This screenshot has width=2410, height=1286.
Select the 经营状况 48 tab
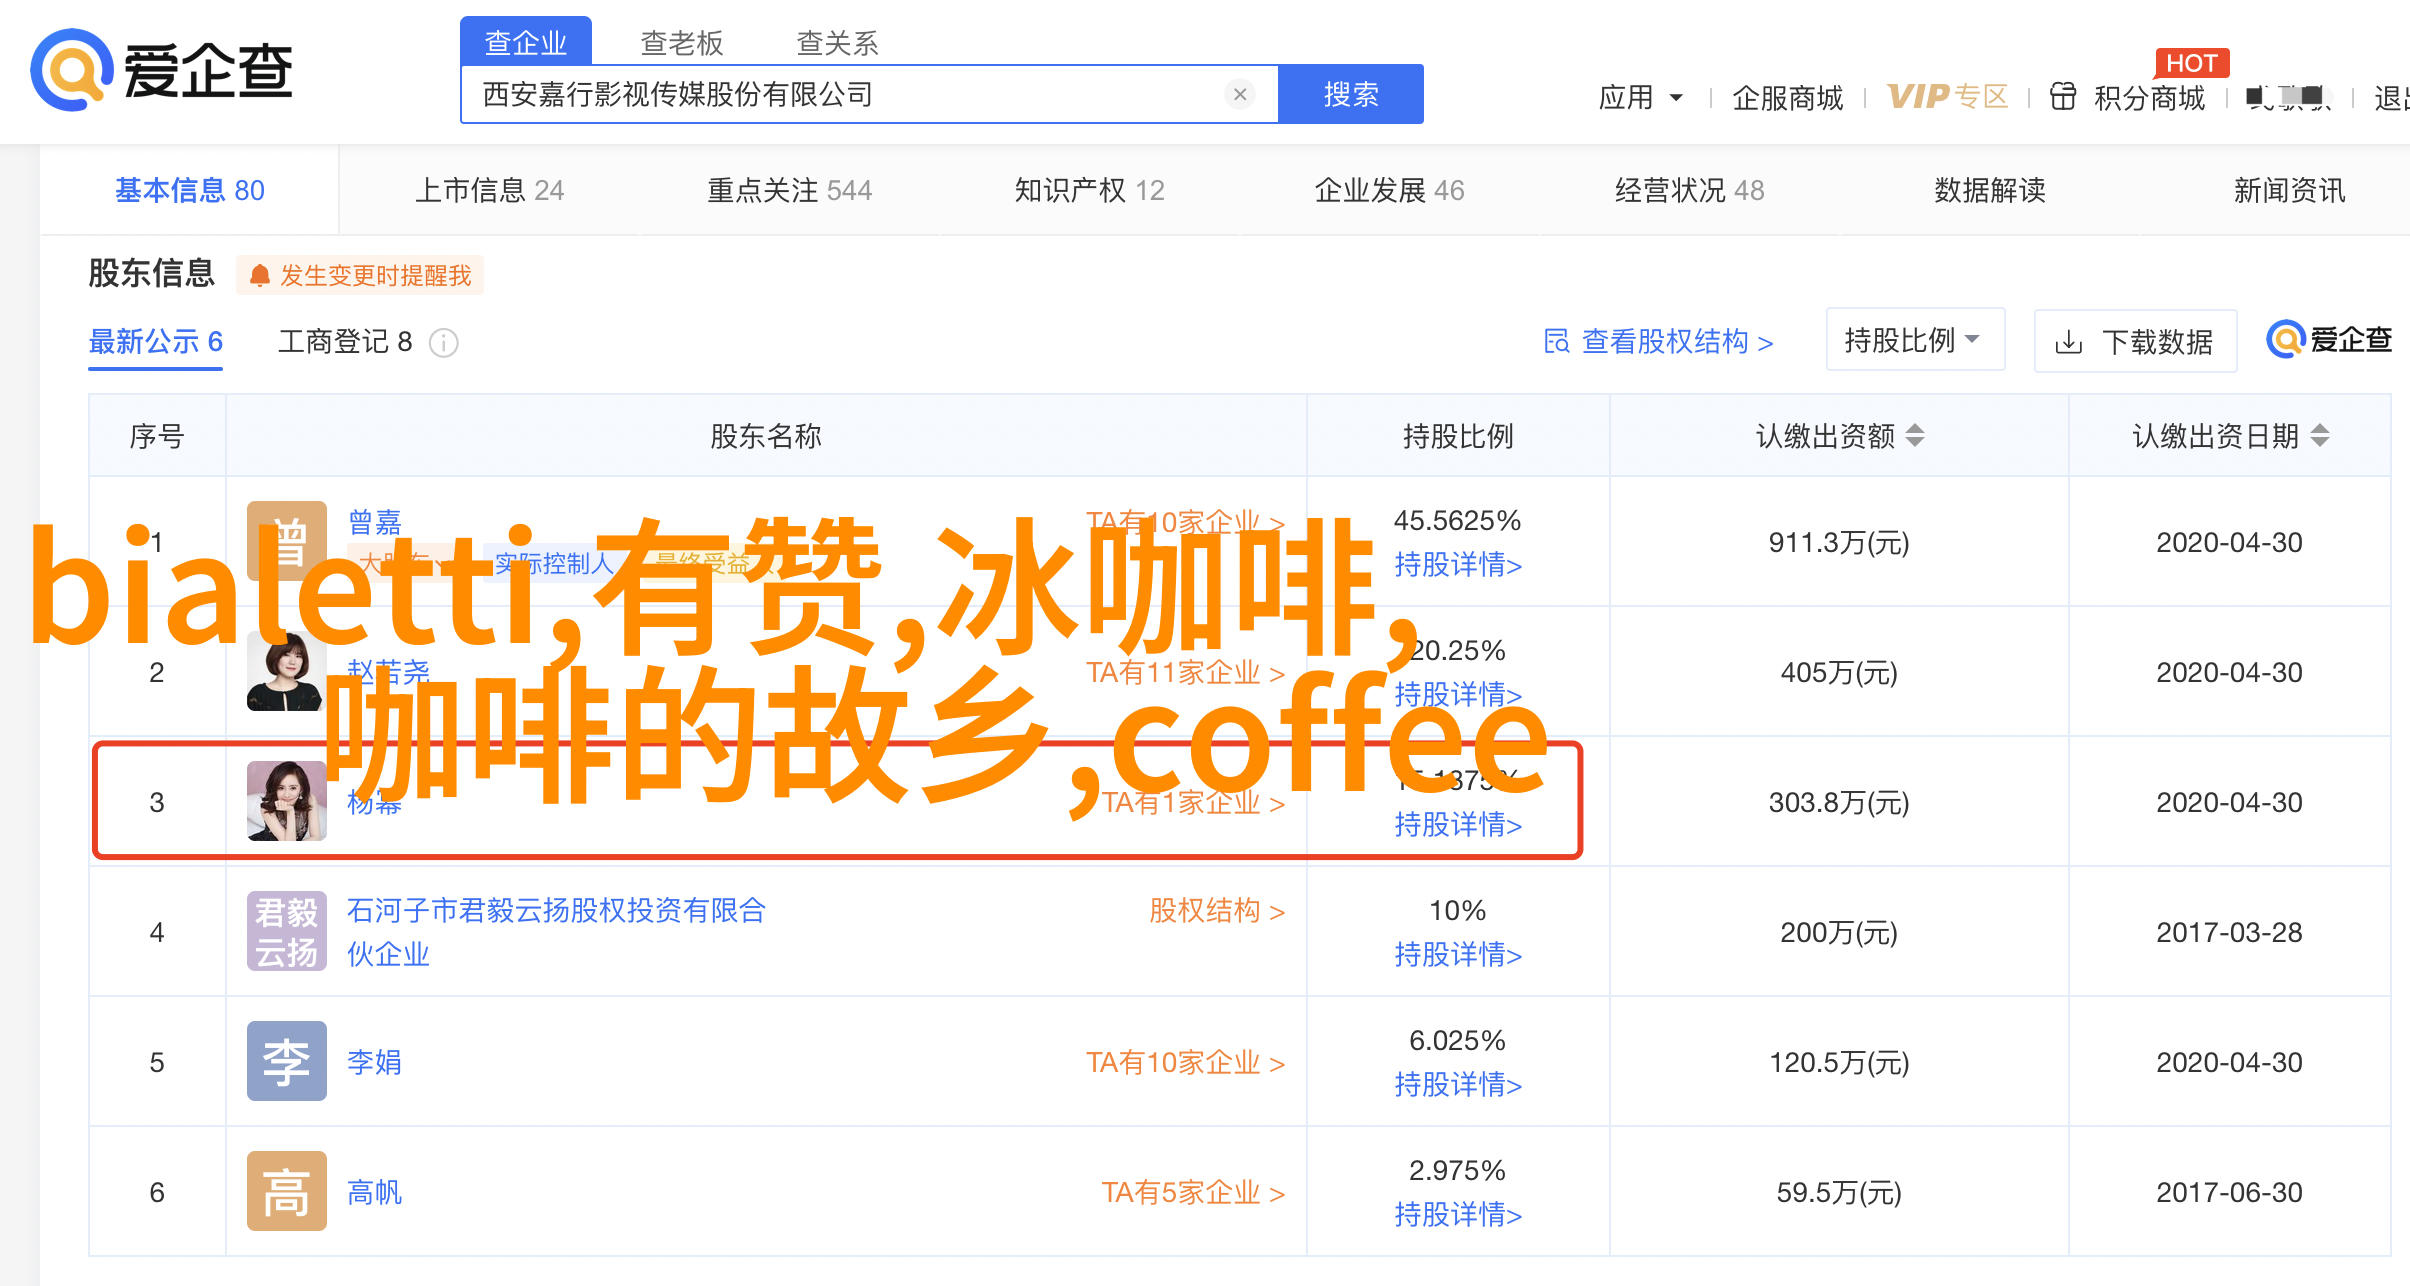pos(1690,190)
